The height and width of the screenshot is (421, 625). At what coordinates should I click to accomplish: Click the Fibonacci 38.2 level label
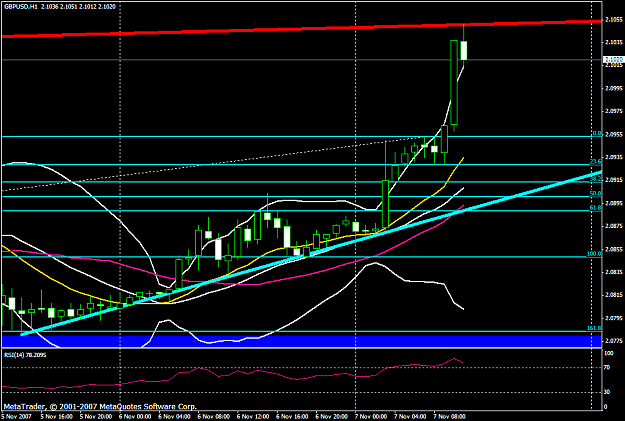point(596,179)
